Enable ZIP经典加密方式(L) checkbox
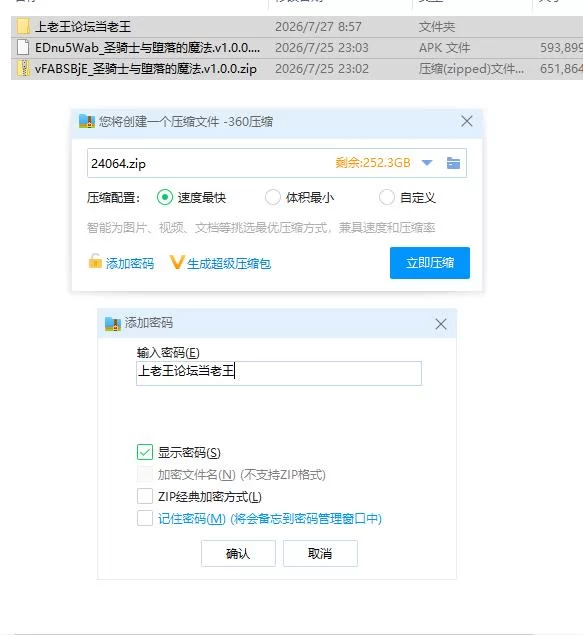583x635 pixels. 145,496
